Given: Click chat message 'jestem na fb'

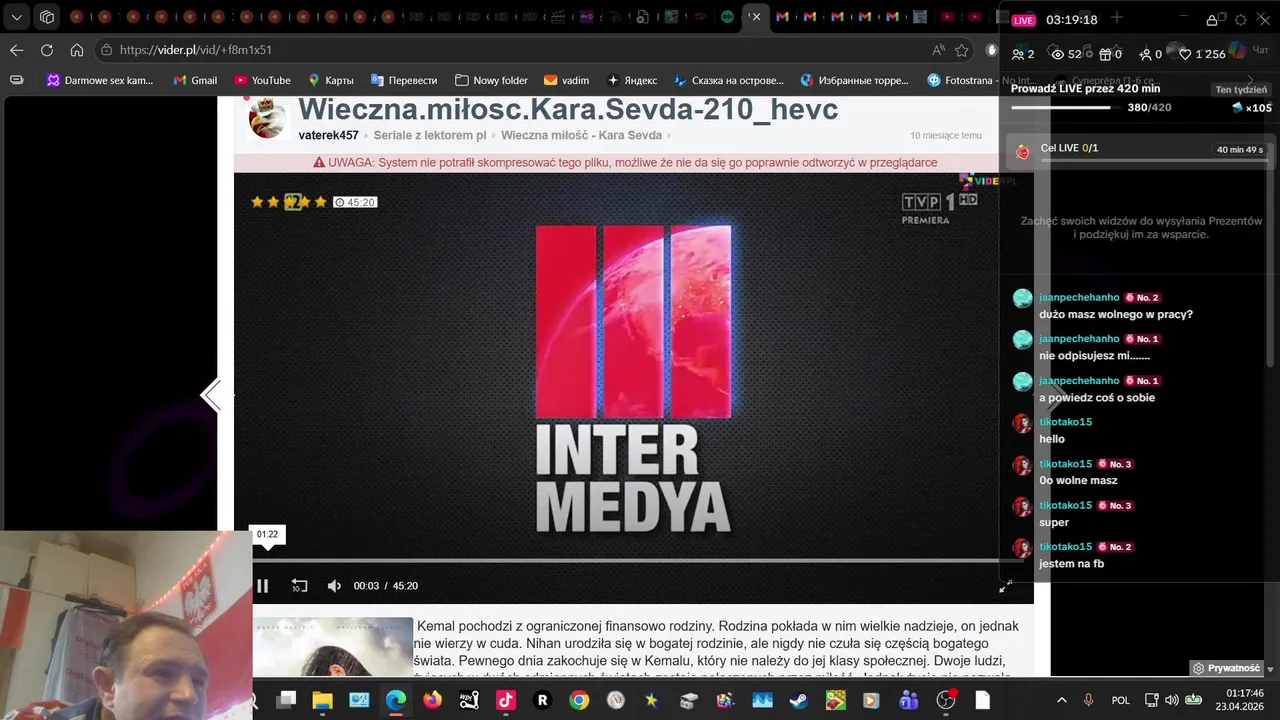Looking at the screenshot, I should (1071, 564).
